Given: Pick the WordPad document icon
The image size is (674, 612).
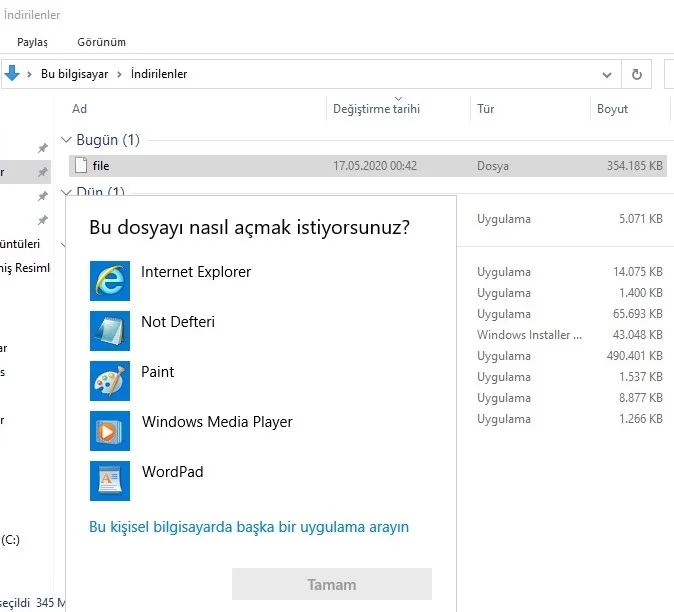Looking at the screenshot, I should (x=110, y=480).
